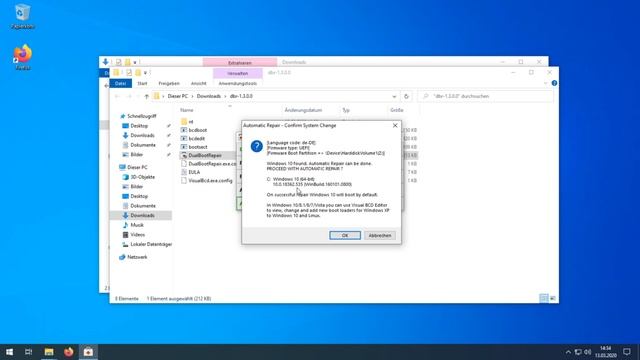Open the recent locations dropdown arrow

(x=138, y=97)
